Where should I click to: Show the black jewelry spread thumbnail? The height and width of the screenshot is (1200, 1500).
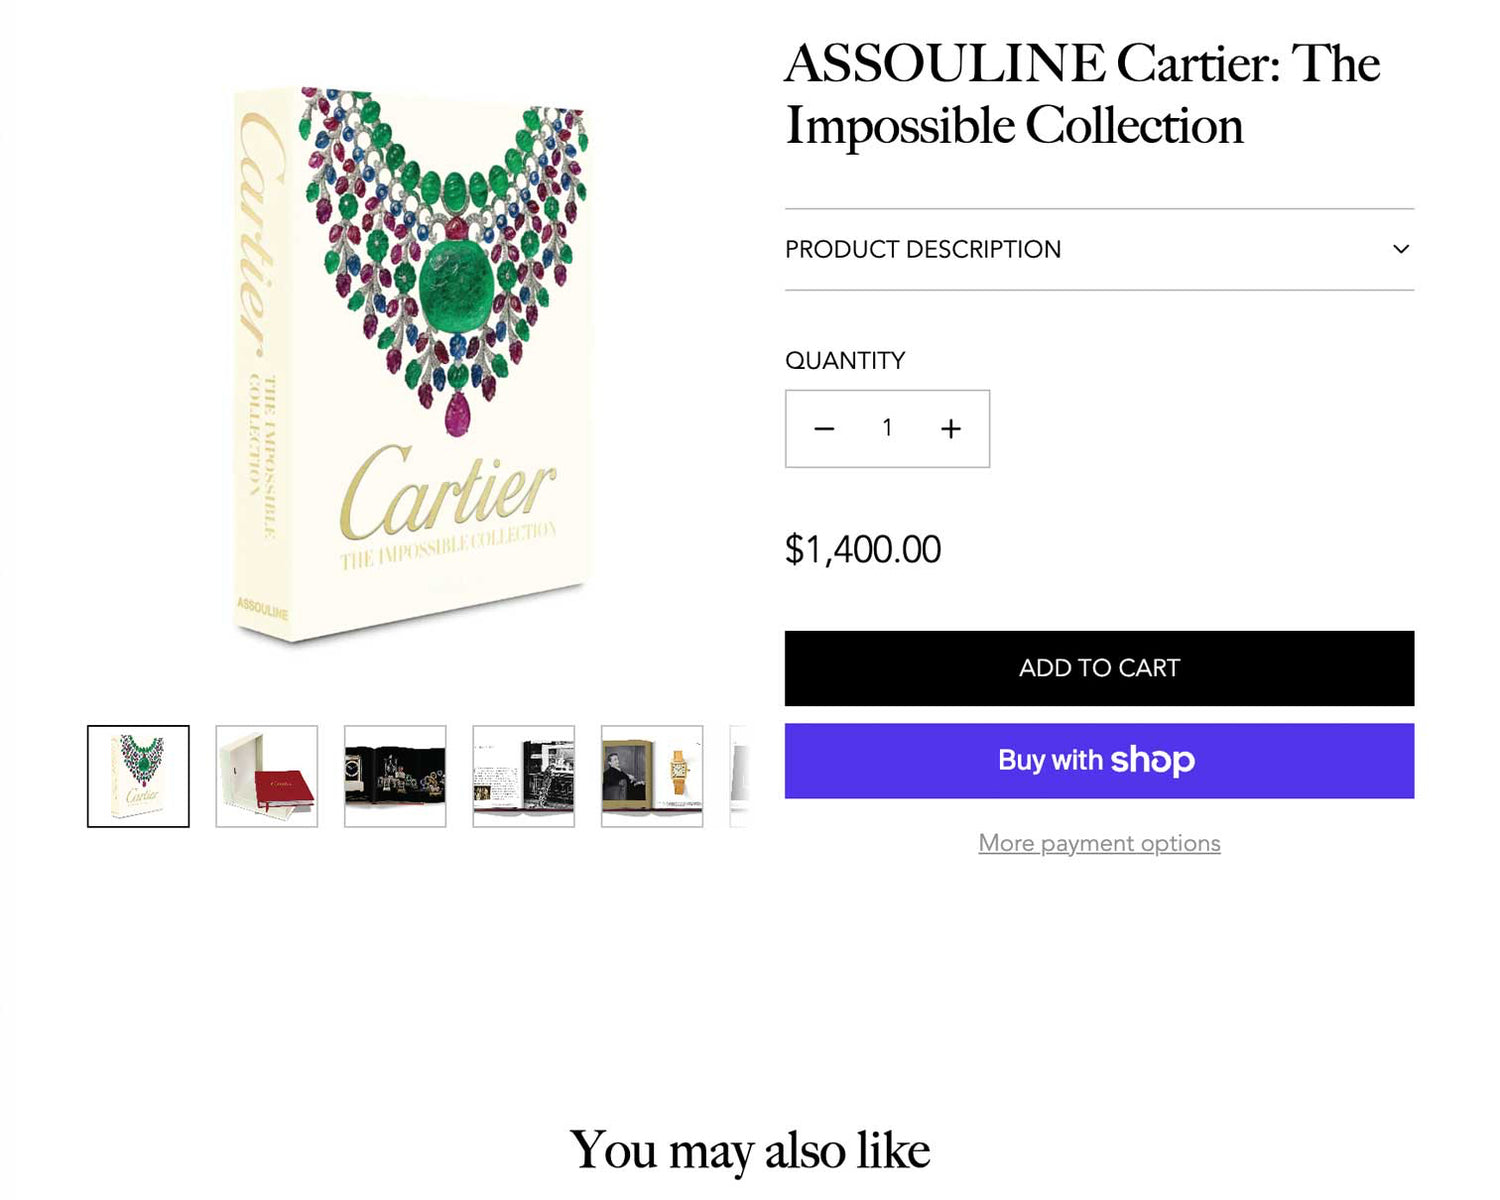(395, 776)
